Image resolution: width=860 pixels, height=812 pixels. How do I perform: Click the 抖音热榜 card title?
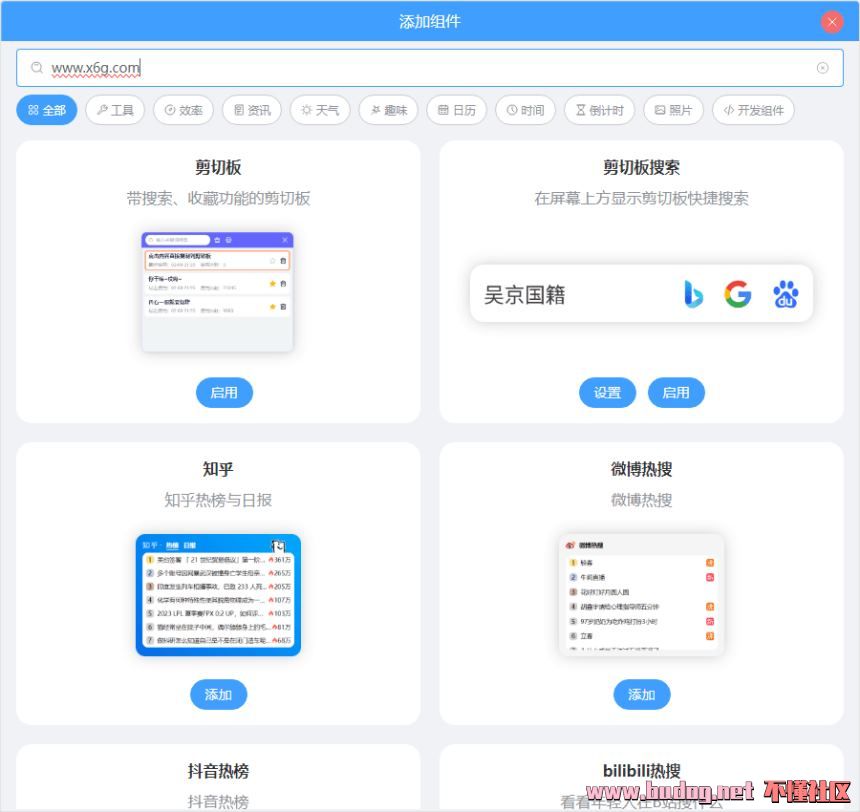(x=218, y=771)
